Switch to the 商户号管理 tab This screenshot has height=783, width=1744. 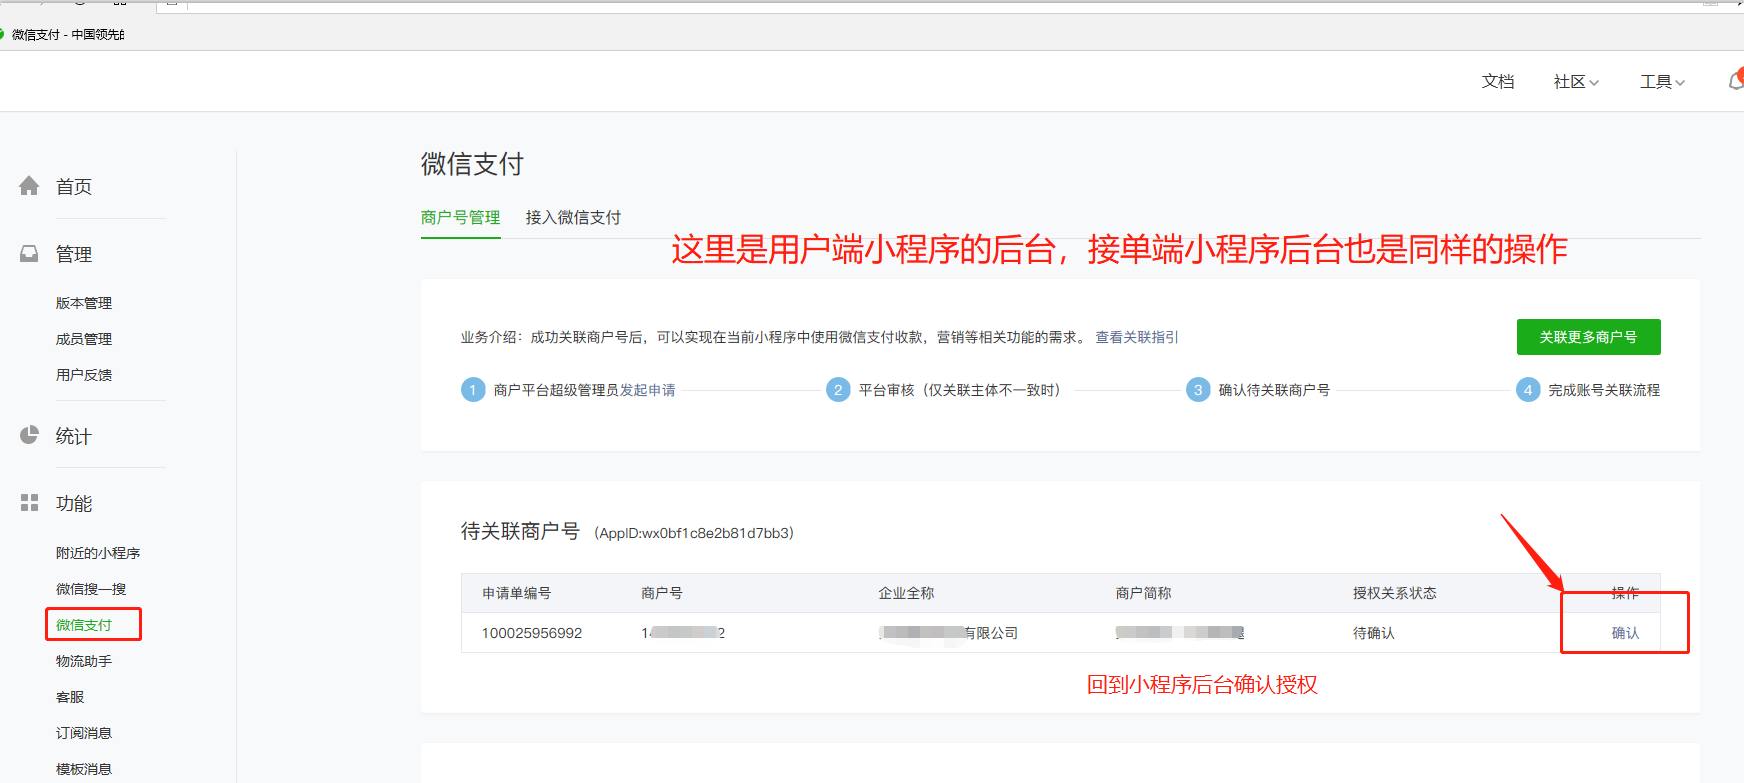click(460, 217)
